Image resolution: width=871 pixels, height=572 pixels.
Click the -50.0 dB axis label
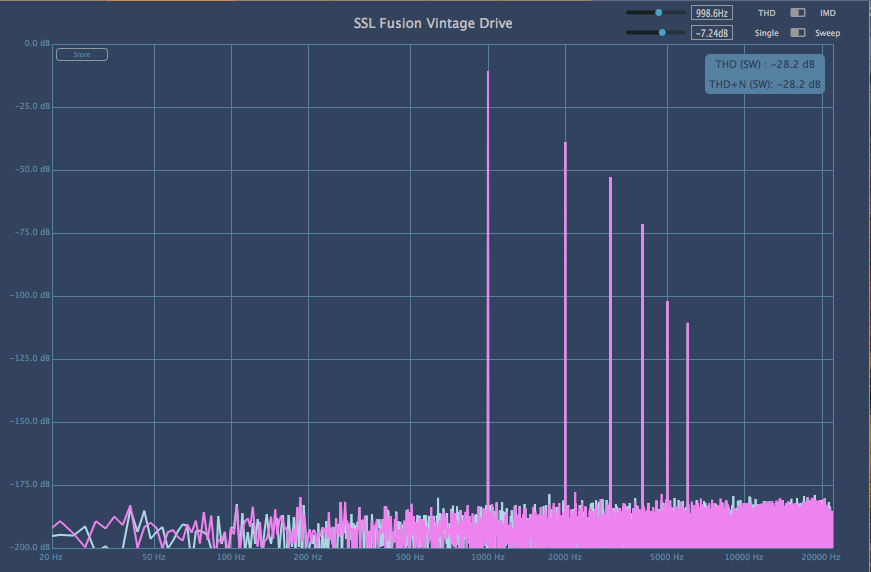coord(32,169)
